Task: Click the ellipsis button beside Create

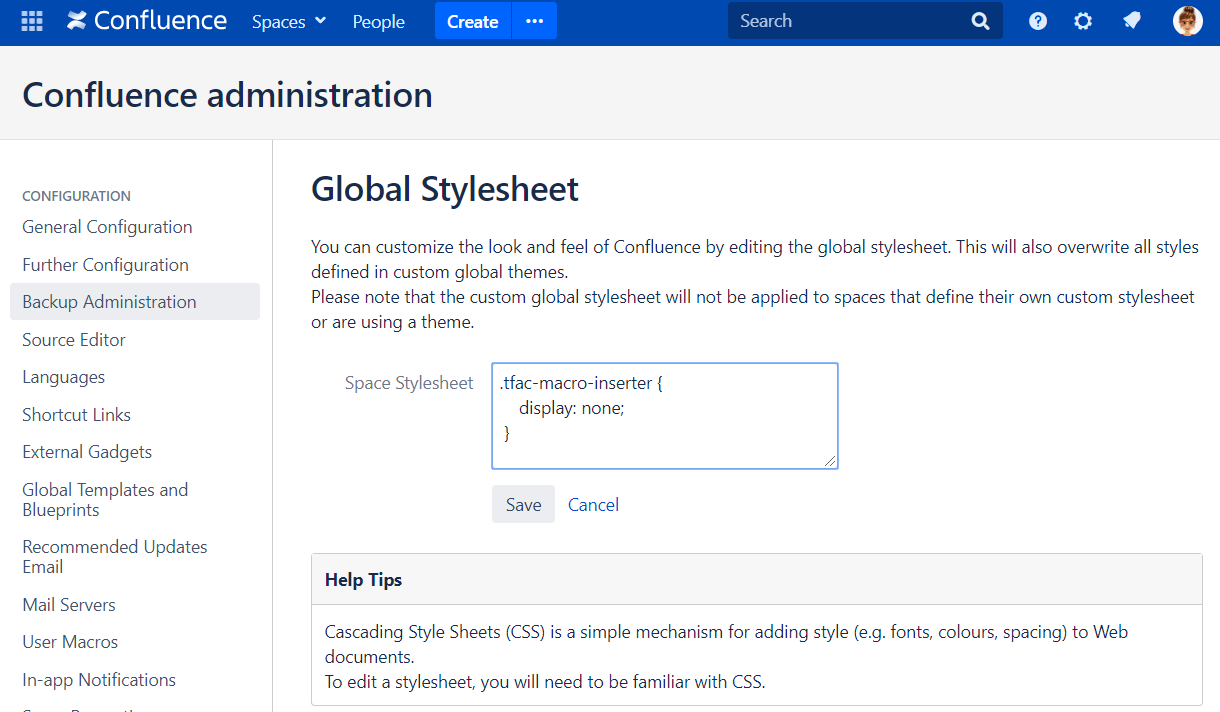Action: 534,21
